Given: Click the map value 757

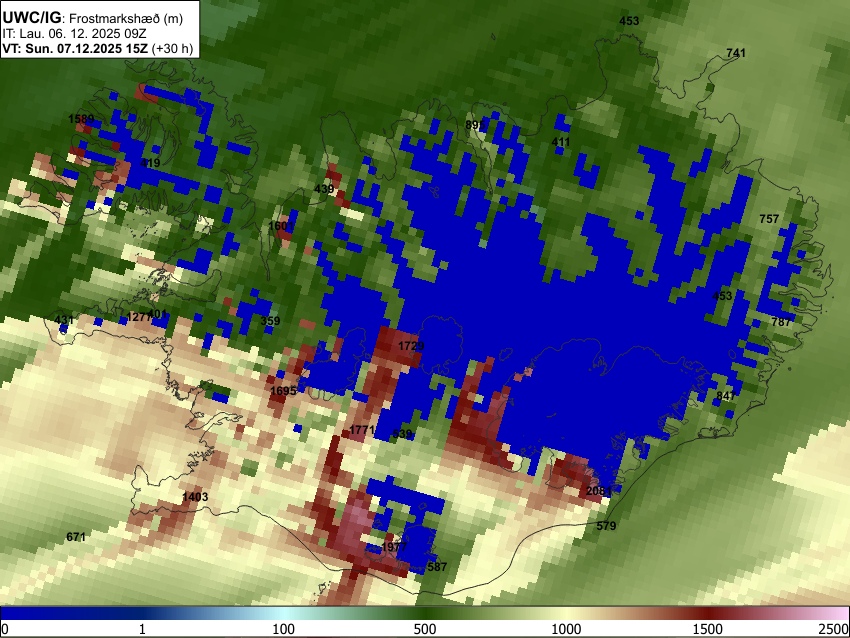Looking at the screenshot, I should click(x=769, y=218).
